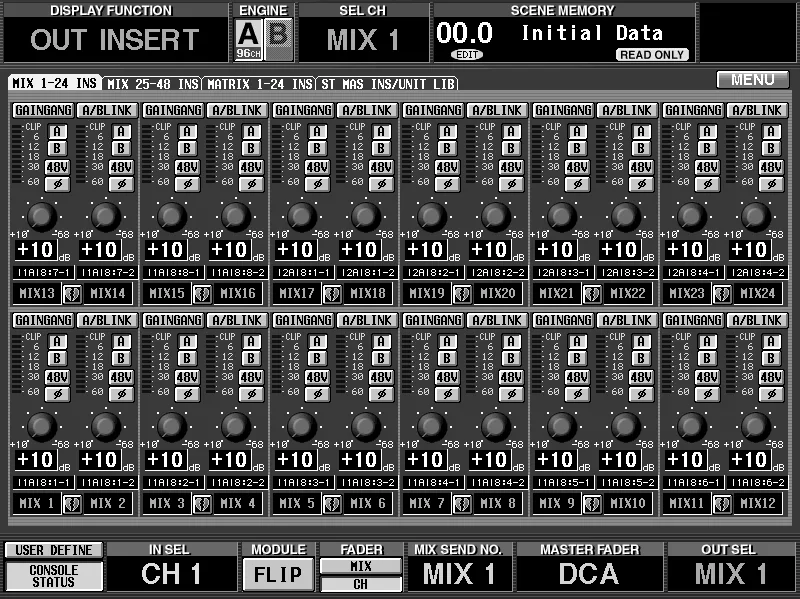
Task: Click the I2AI8:4-2 patch field for MIX24
Action: pos(757,272)
